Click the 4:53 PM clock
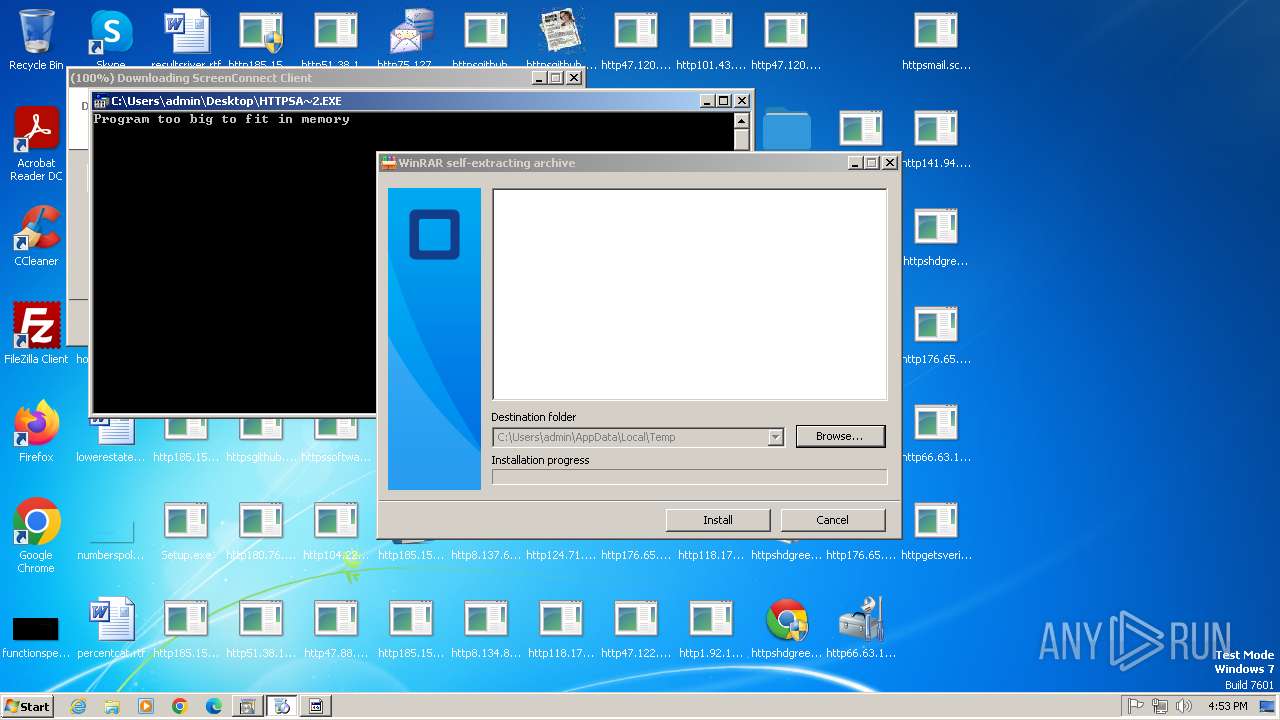The image size is (1280, 720). point(1228,706)
